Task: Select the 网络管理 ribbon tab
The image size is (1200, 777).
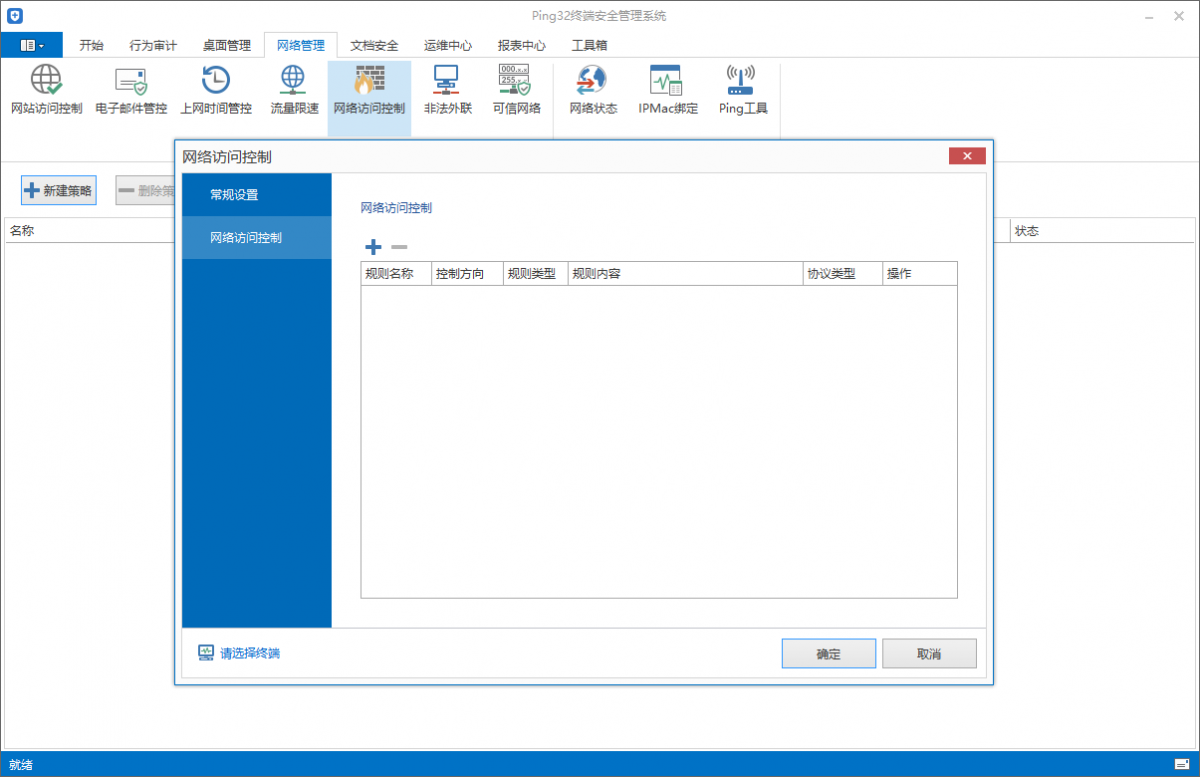Action: pyautogui.click(x=301, y=45)
